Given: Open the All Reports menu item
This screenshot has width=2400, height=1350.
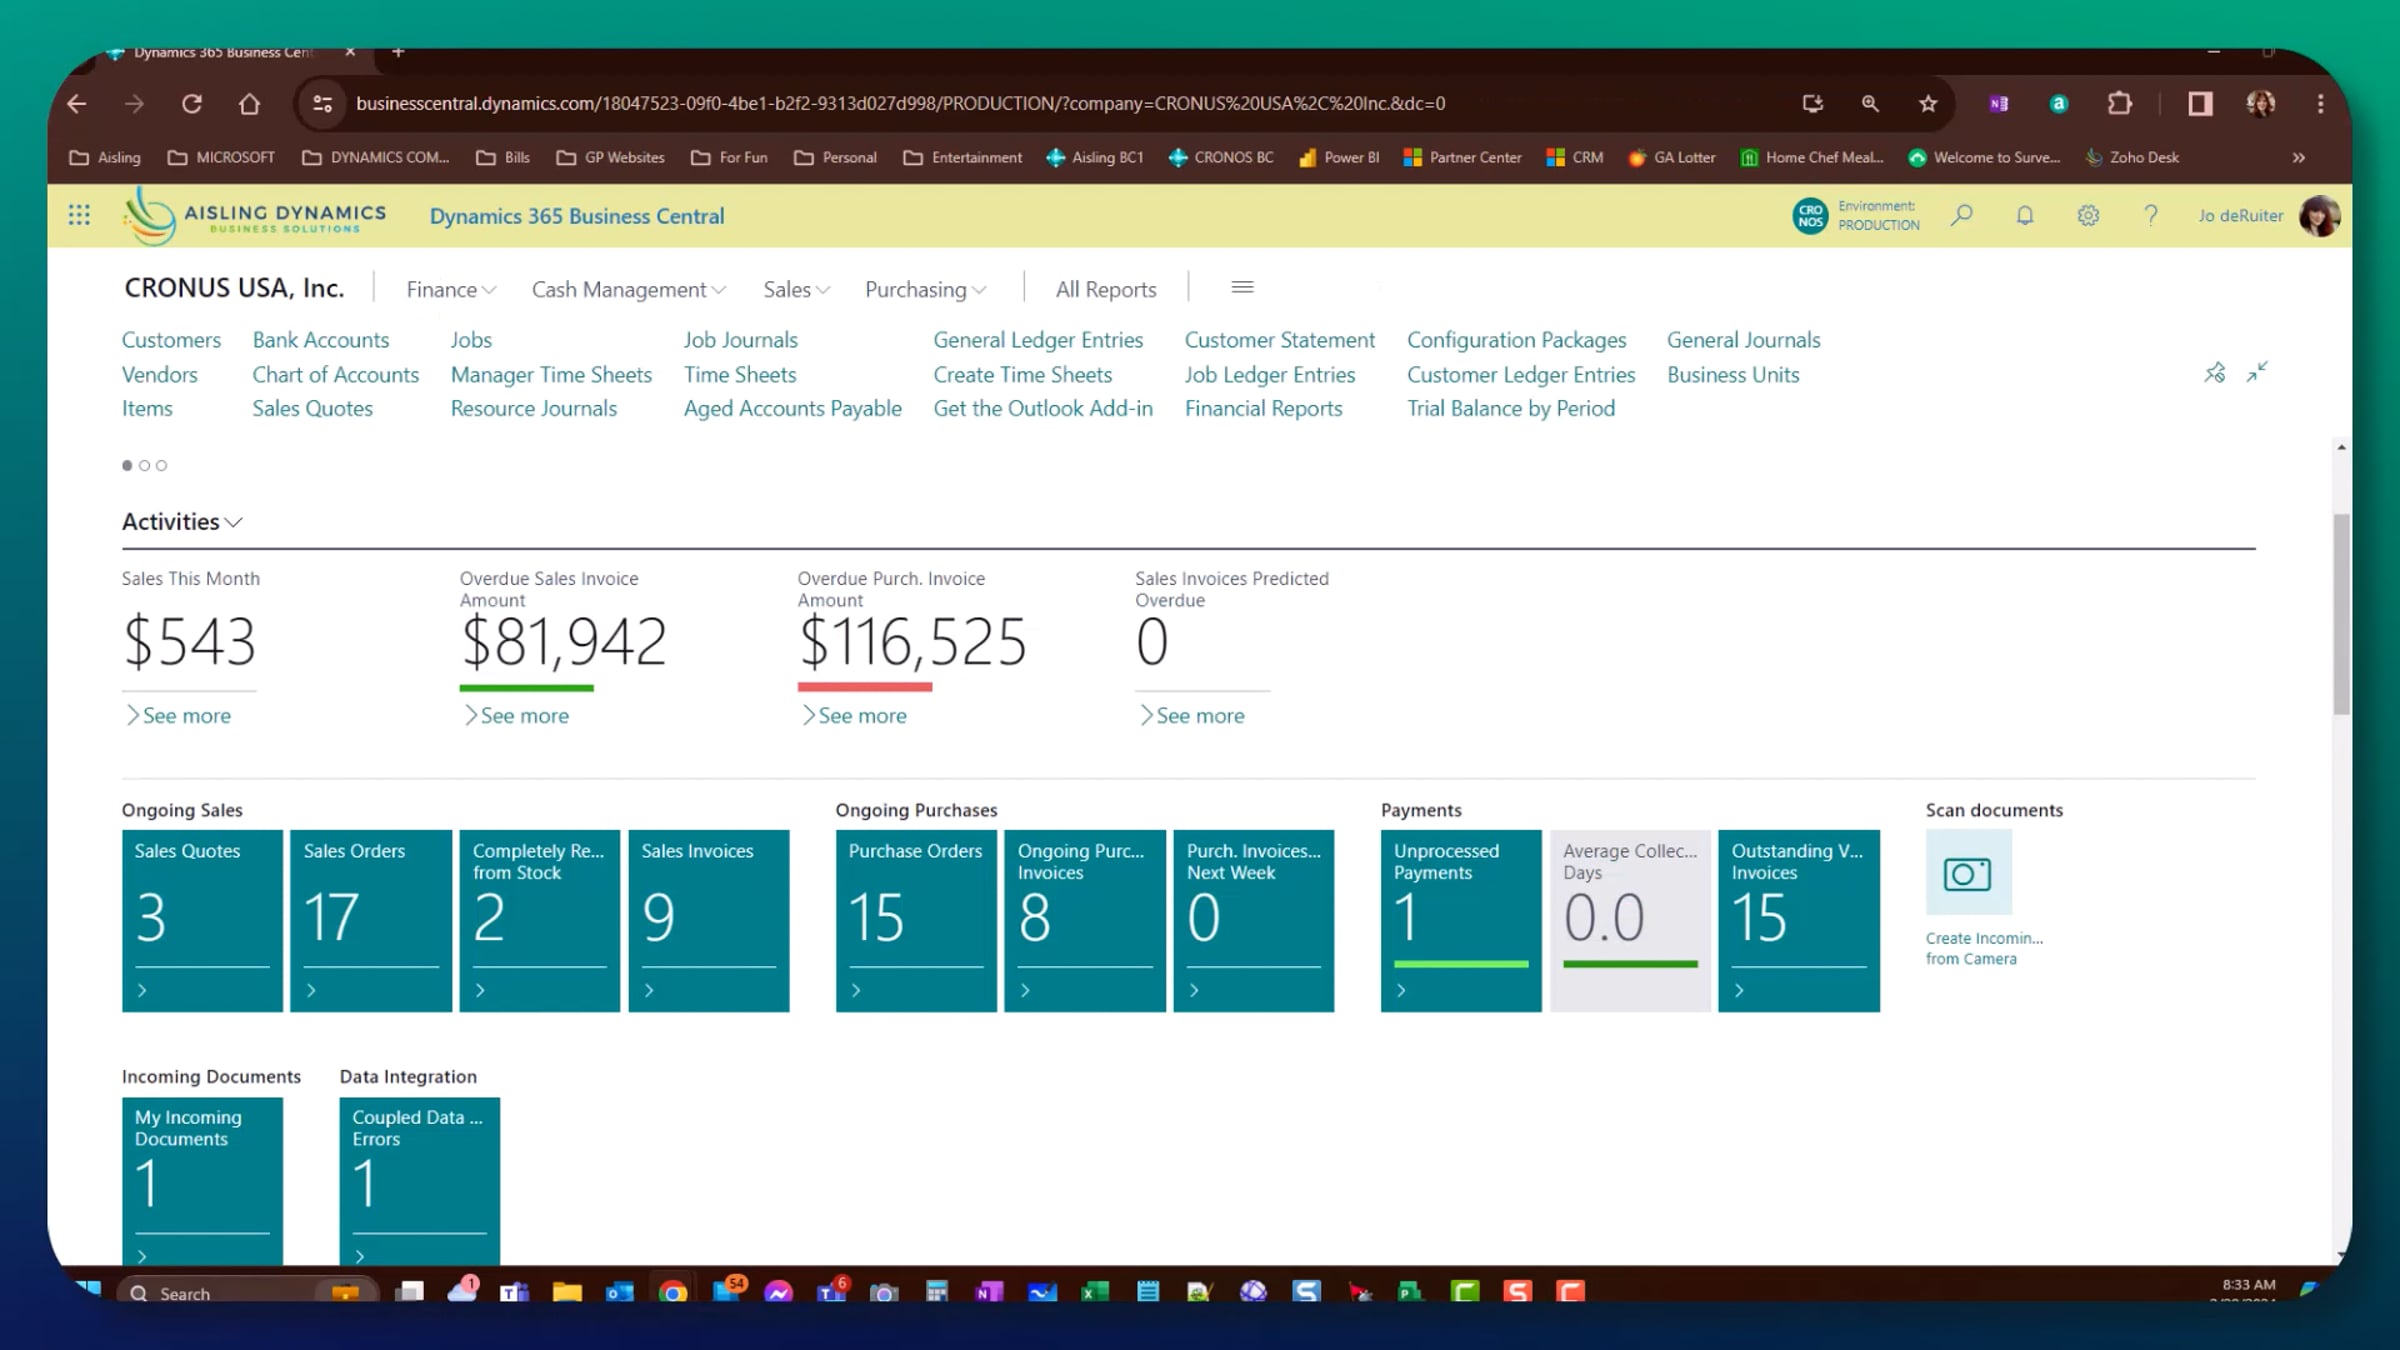Looking at the screenshot, I should (1105, 290).
